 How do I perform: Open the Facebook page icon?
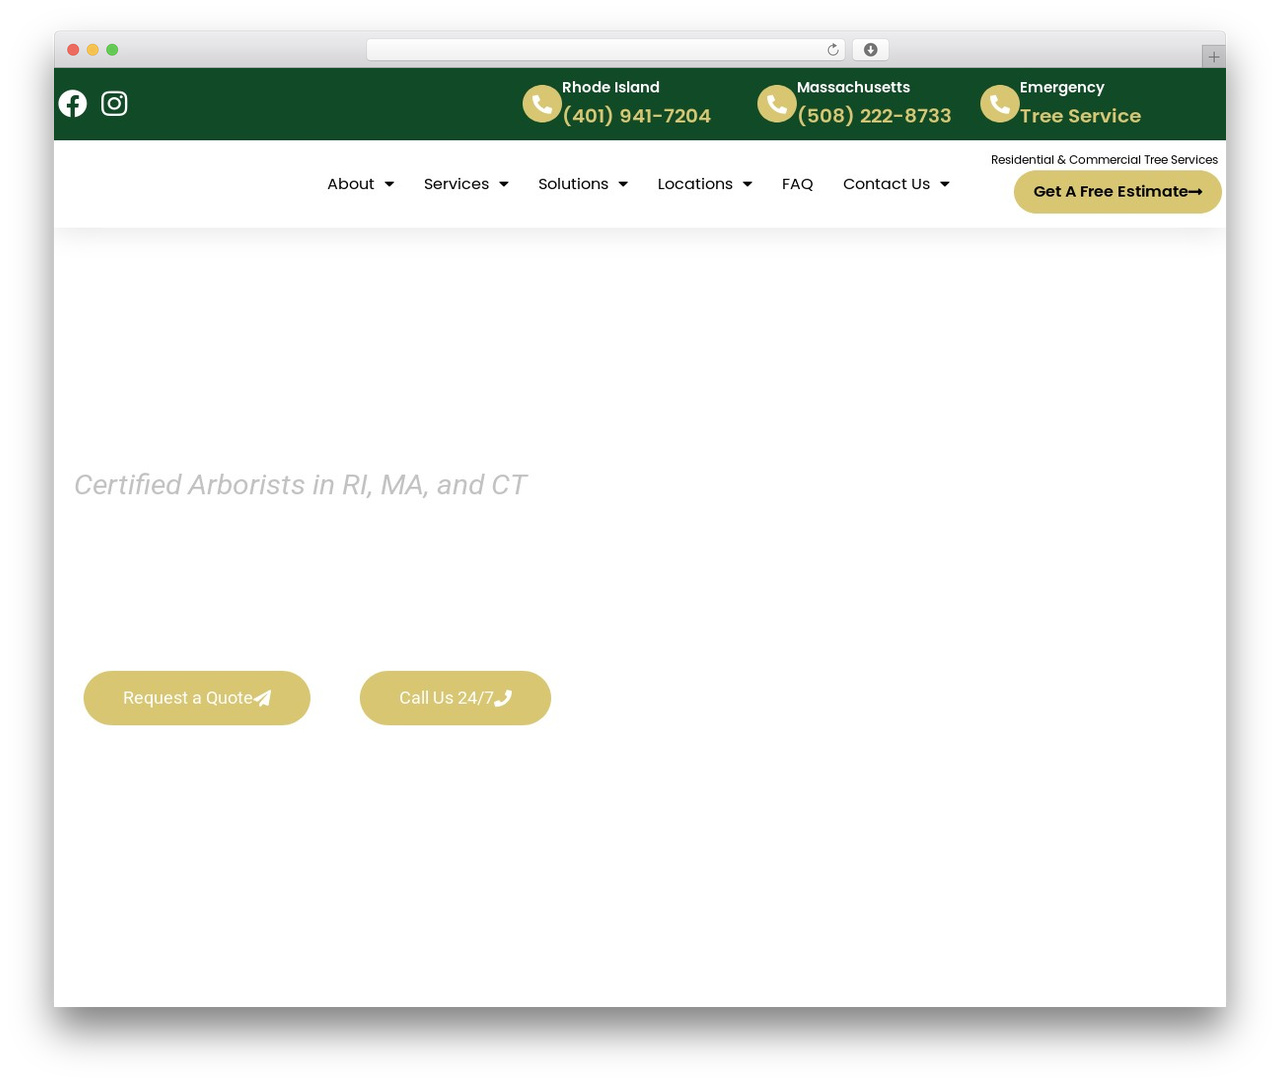72,103
